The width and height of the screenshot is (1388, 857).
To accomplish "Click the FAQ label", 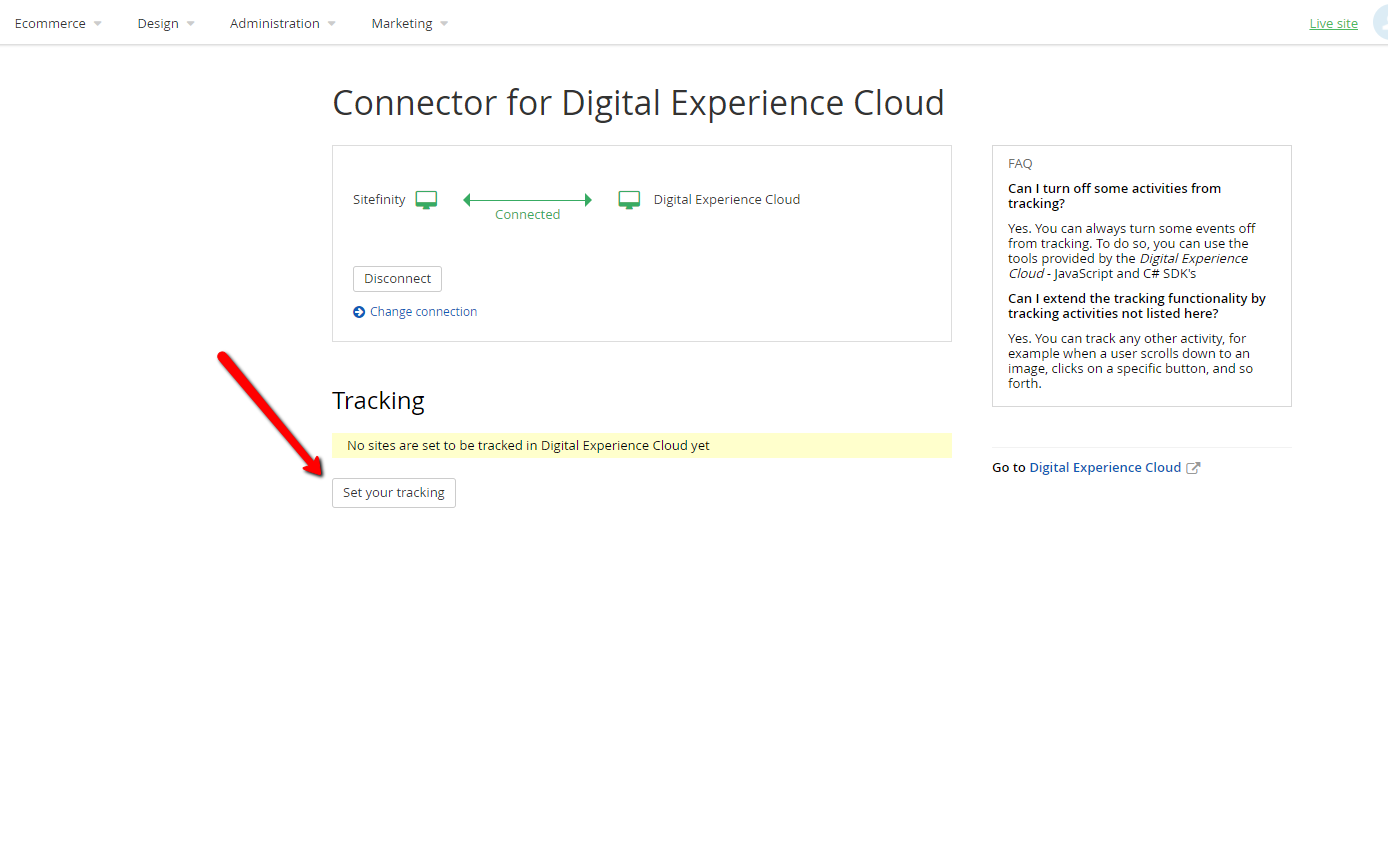I will [x=1020, y=164].
